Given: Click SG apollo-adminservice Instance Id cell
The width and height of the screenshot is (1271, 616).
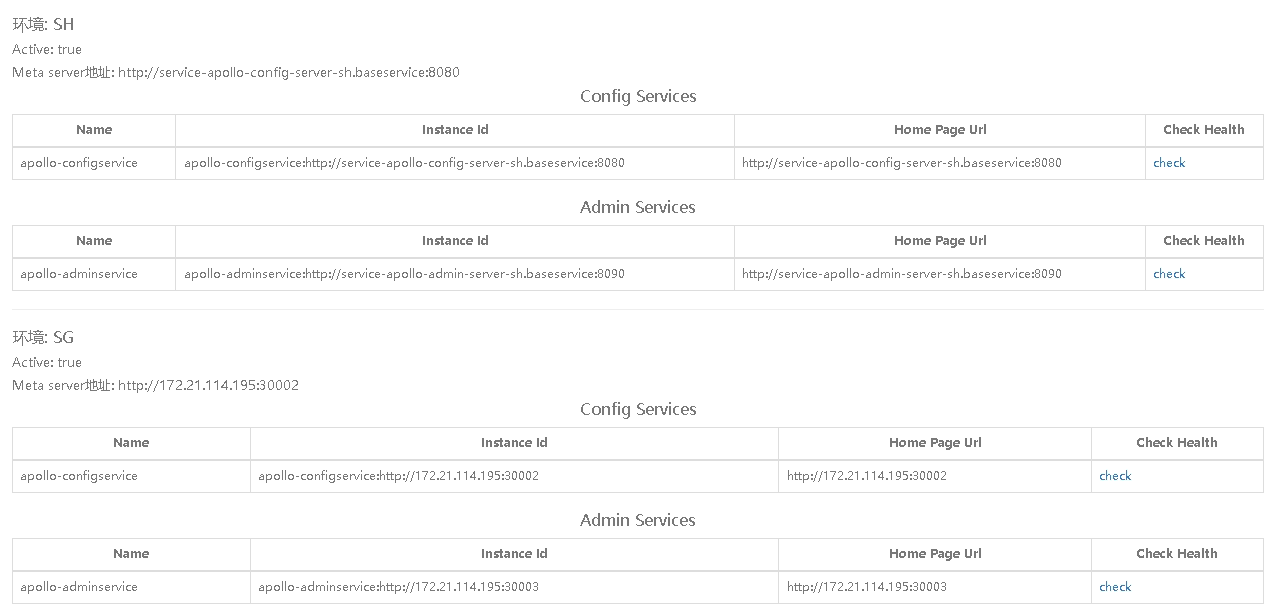Looking at the screenshot, I should click(x=514, y=587).
